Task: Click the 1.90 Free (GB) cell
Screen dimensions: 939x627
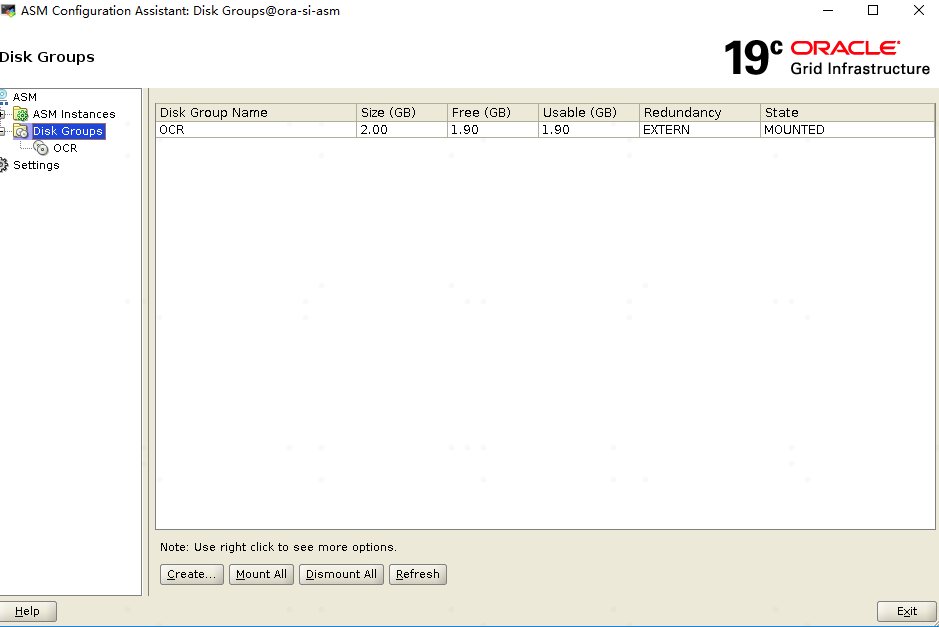Action: click(493, 130)
